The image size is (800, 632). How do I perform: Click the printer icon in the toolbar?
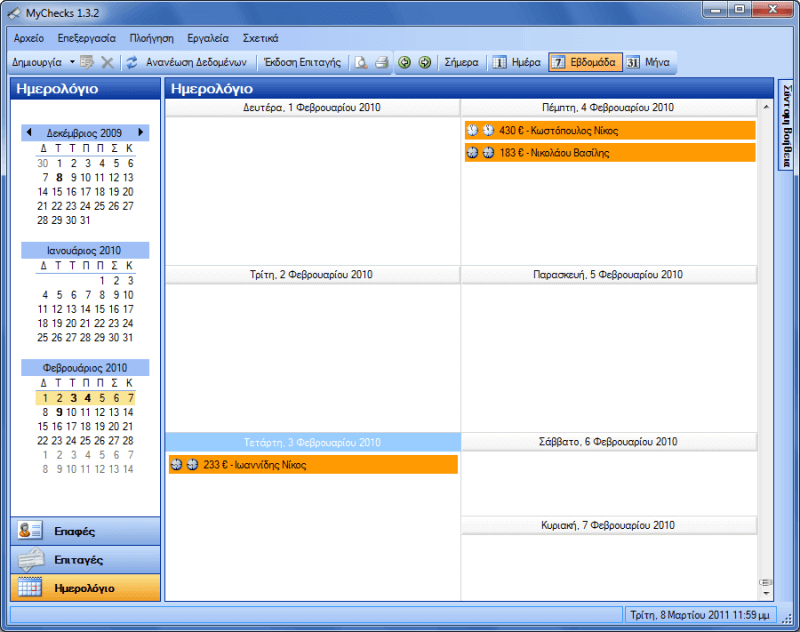coord(381,62)
